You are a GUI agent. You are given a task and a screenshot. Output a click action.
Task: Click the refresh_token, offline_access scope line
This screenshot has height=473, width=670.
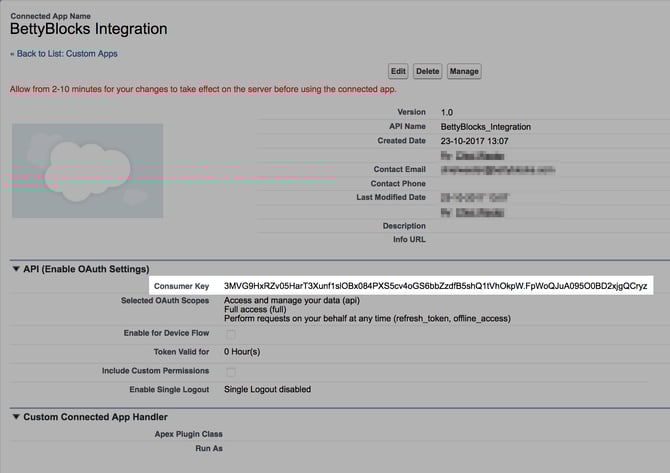point(367,319)
